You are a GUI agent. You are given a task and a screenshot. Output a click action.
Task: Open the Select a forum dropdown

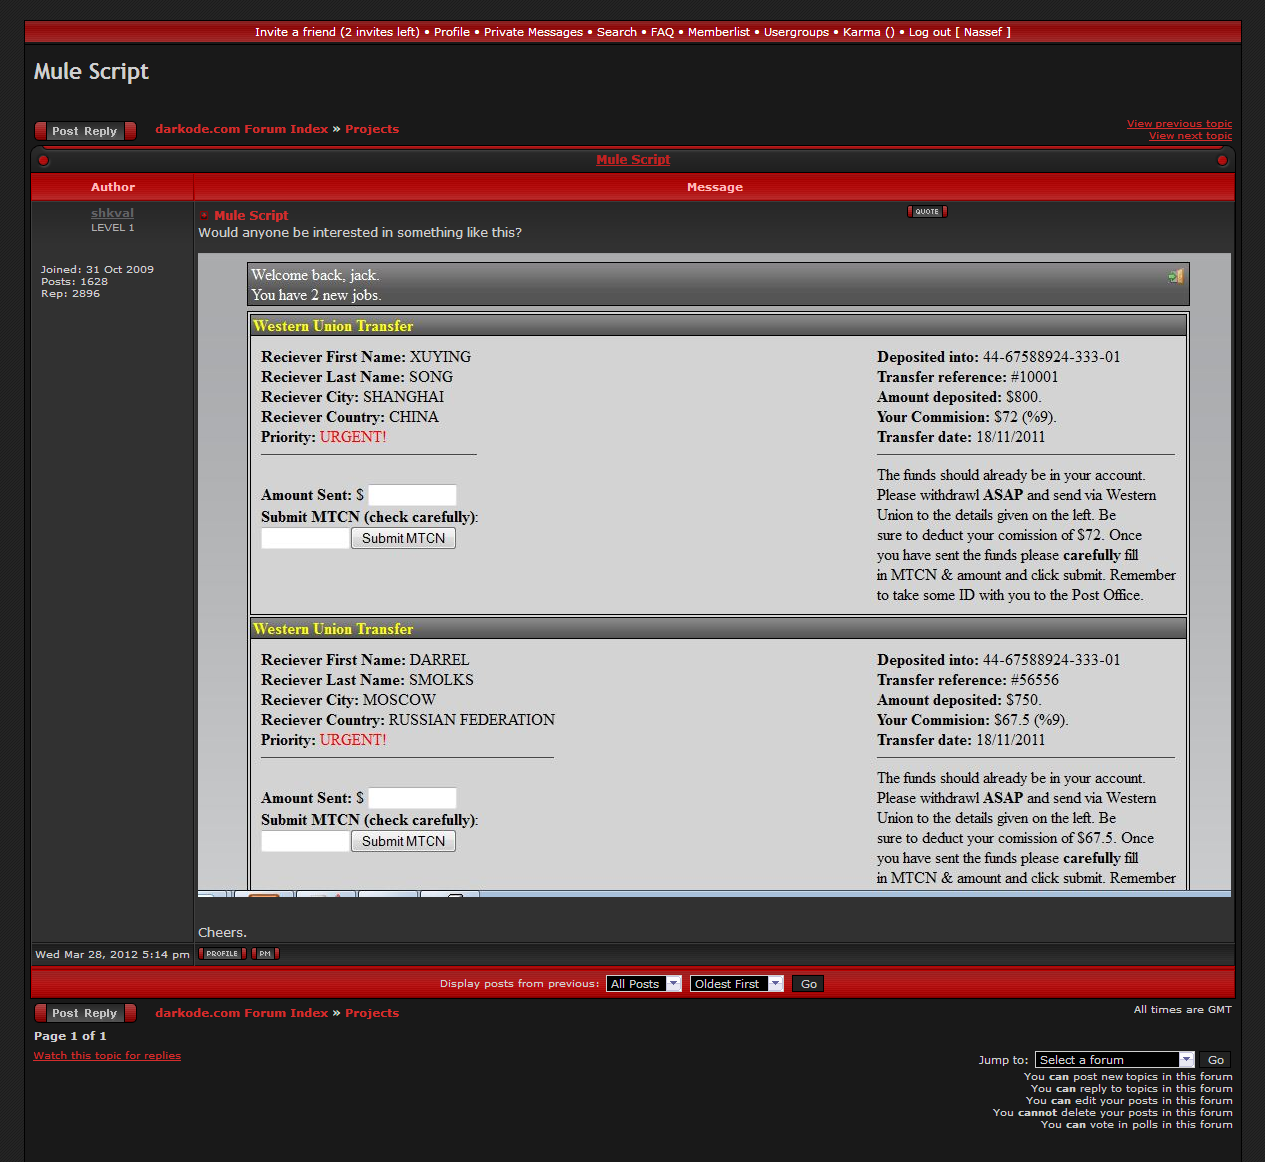pyautogui.click(x=1114, y=1060)
